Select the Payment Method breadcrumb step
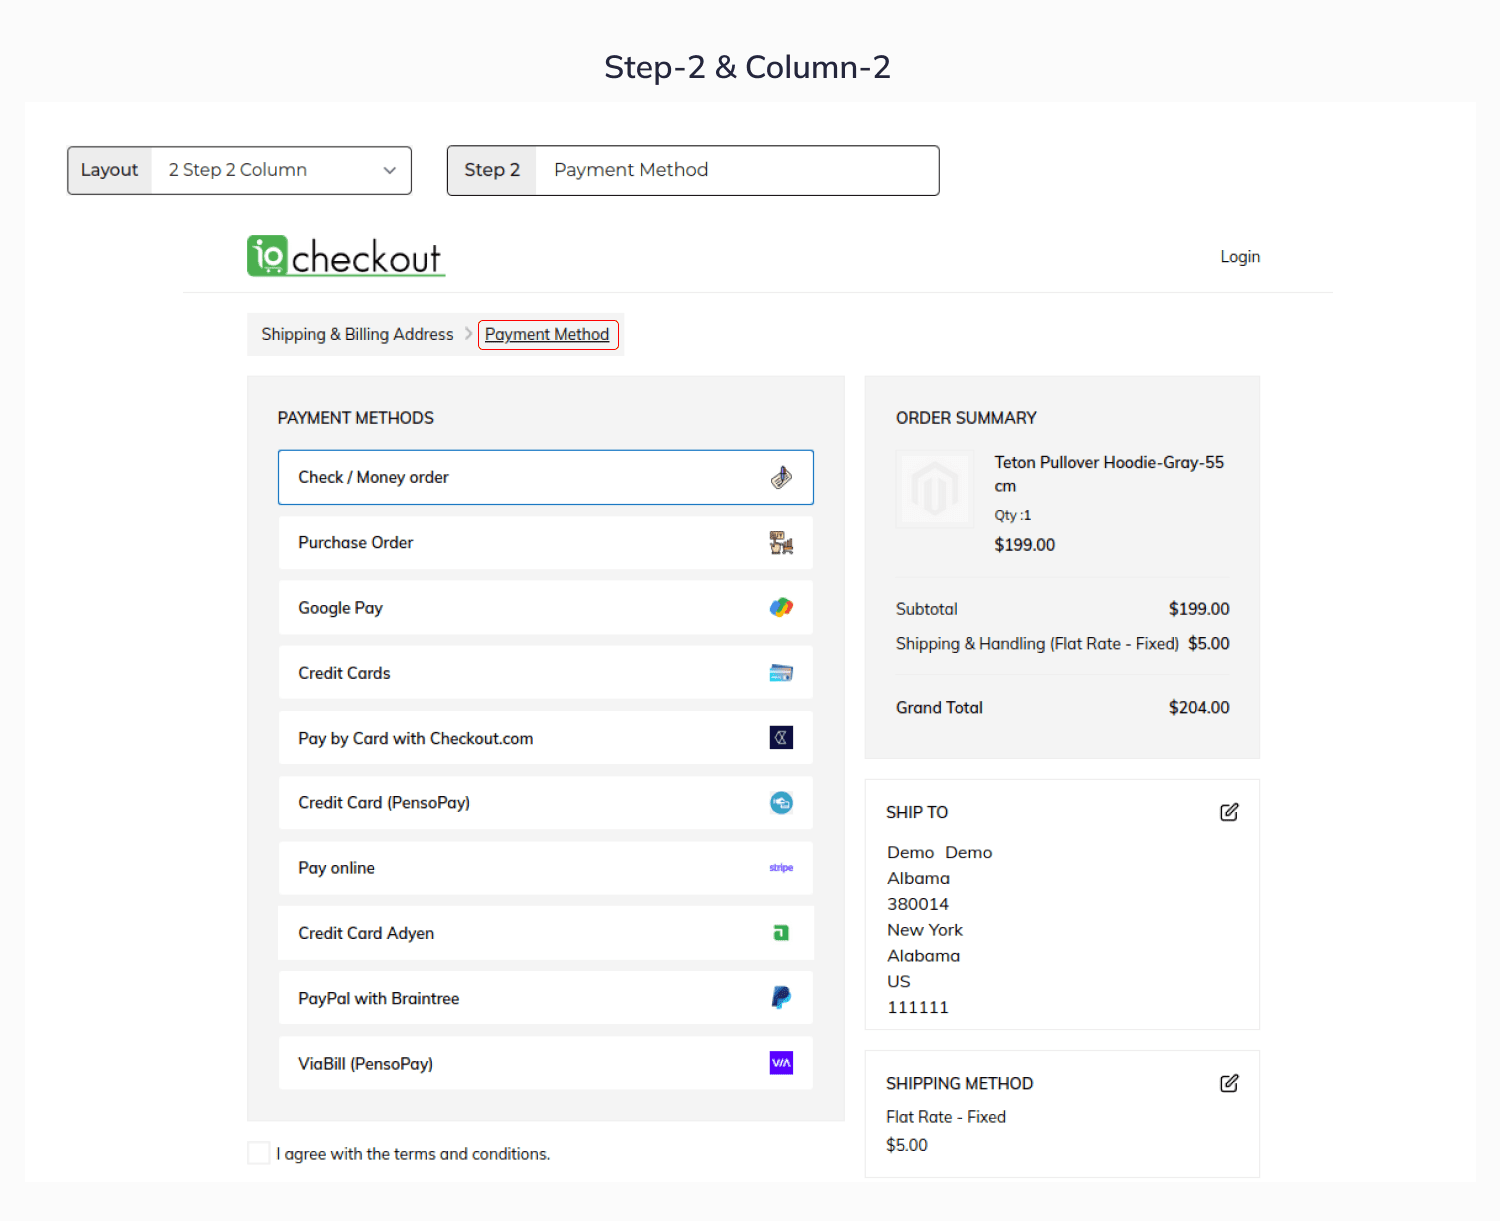 547,334
